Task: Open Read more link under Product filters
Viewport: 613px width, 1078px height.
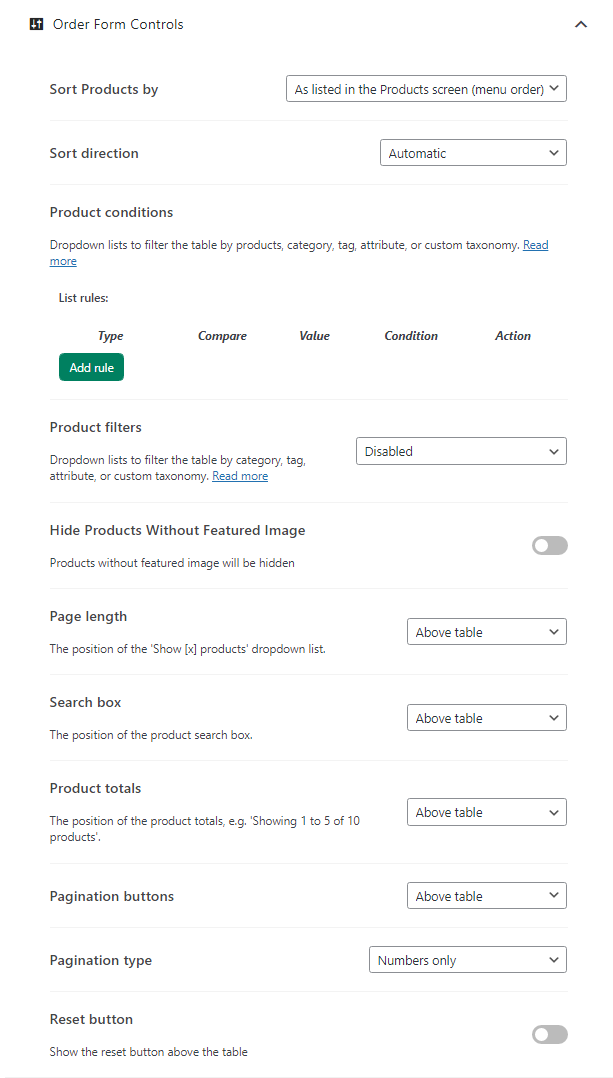Action: (240, 476)
